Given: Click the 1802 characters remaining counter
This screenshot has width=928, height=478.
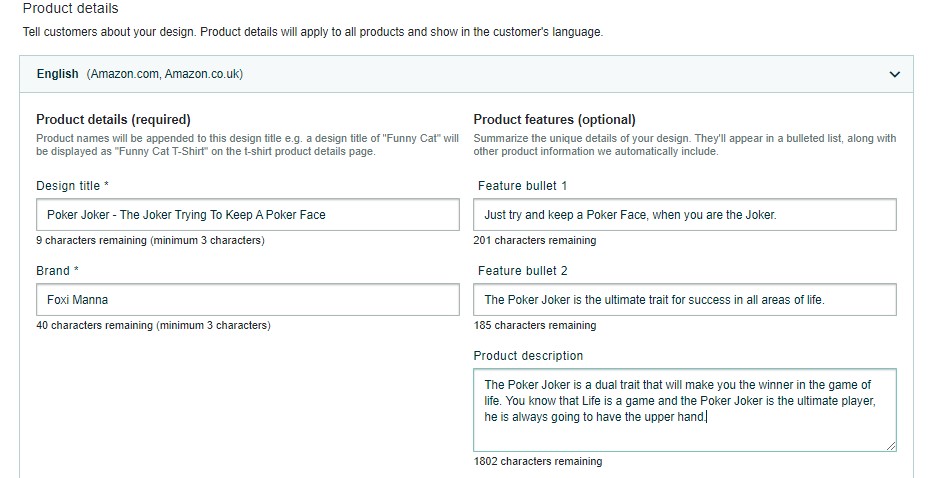Looking at the screenshot, I should click(537, 461).
